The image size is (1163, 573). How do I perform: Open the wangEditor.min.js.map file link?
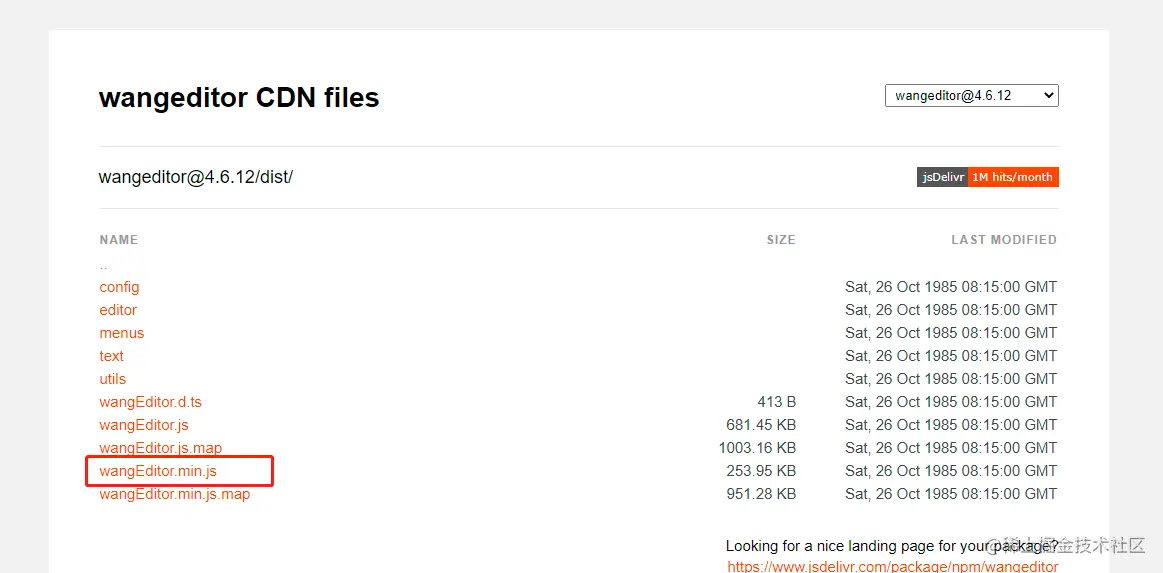click(175, 494)
